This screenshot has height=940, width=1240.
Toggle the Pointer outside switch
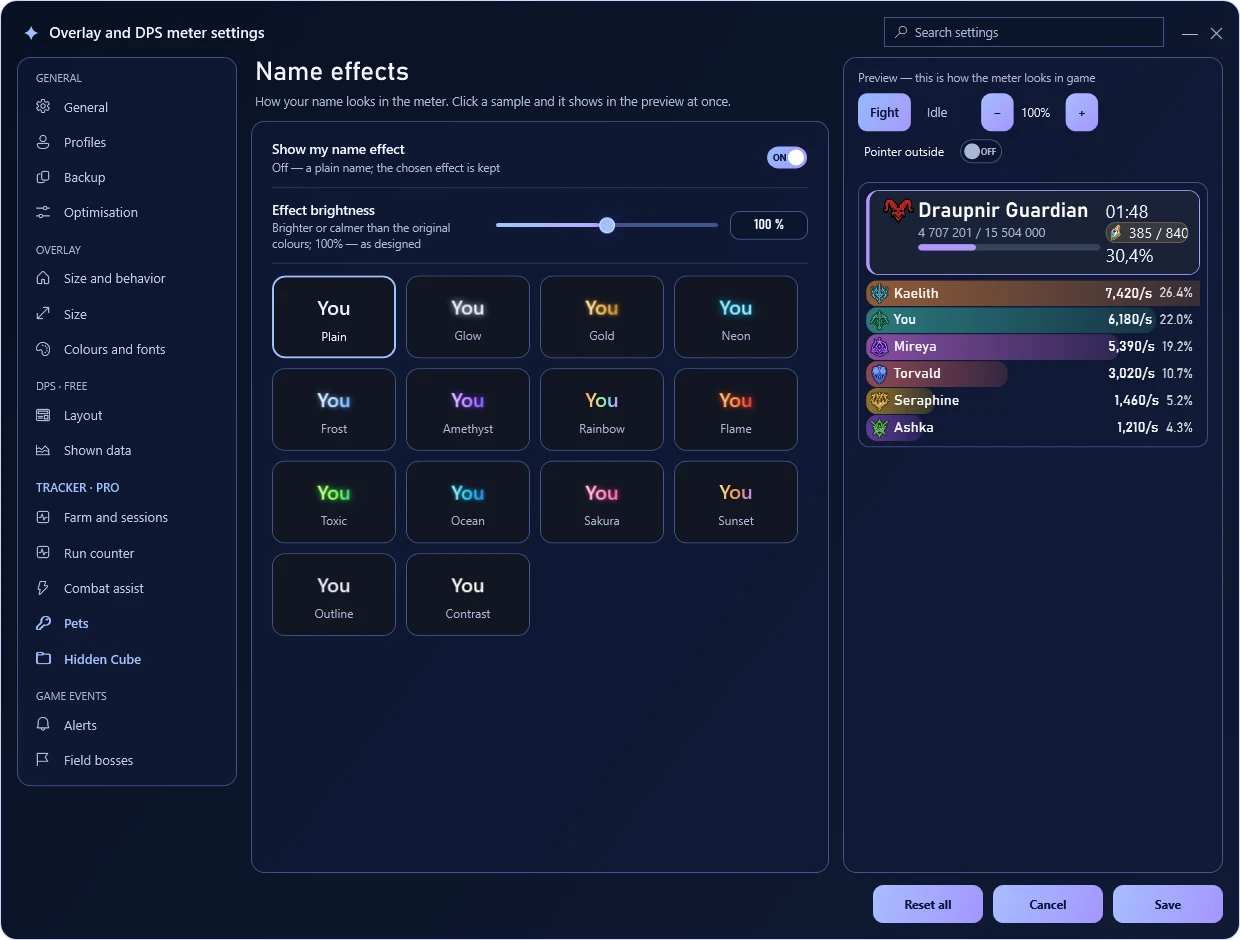click(980, 152)
